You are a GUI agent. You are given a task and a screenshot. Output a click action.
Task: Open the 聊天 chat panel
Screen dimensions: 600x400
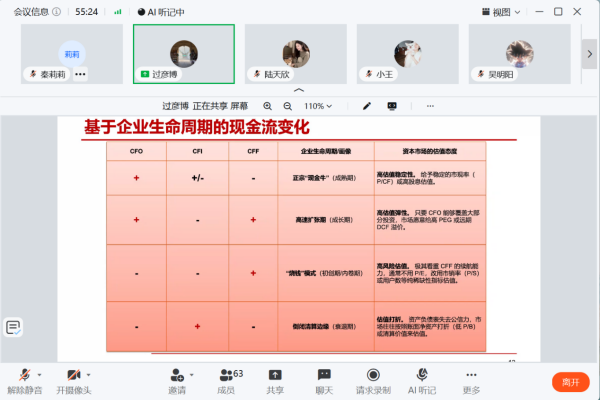click(324, 381)
